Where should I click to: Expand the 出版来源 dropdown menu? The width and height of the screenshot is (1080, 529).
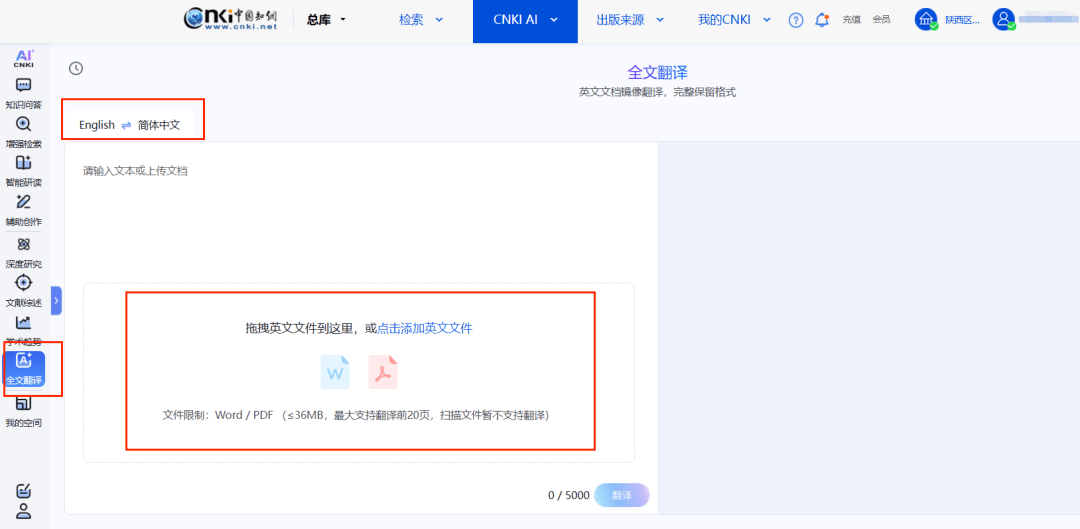point(629,20)
